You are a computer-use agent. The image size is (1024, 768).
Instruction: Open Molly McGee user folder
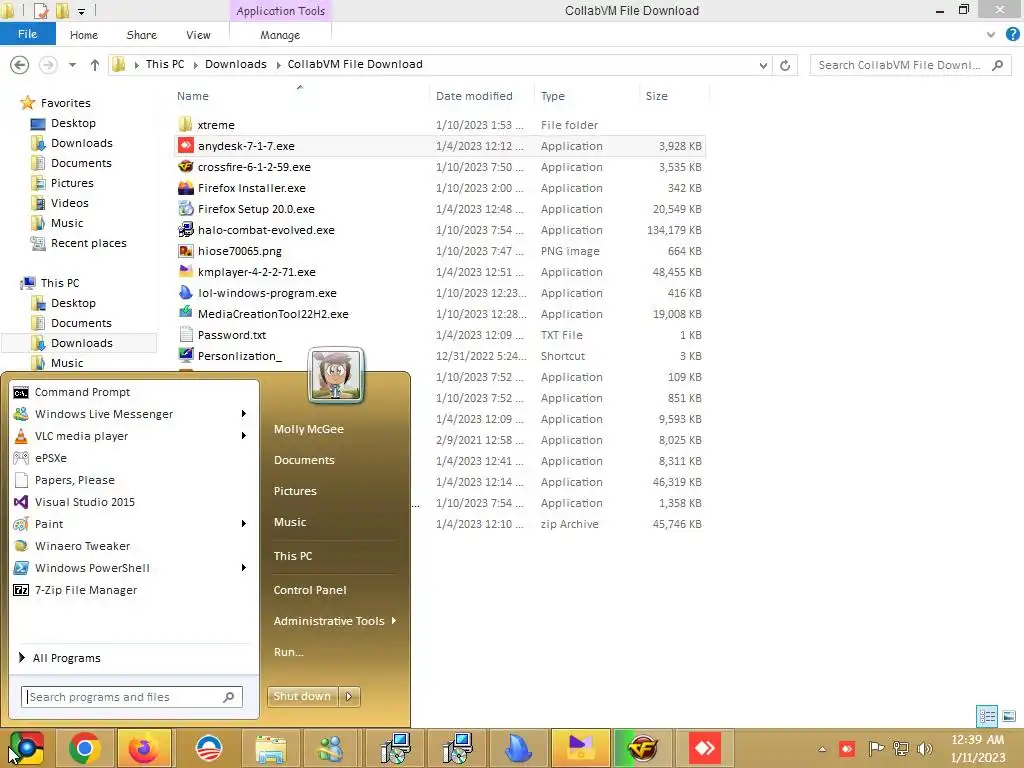click(308, 429)
